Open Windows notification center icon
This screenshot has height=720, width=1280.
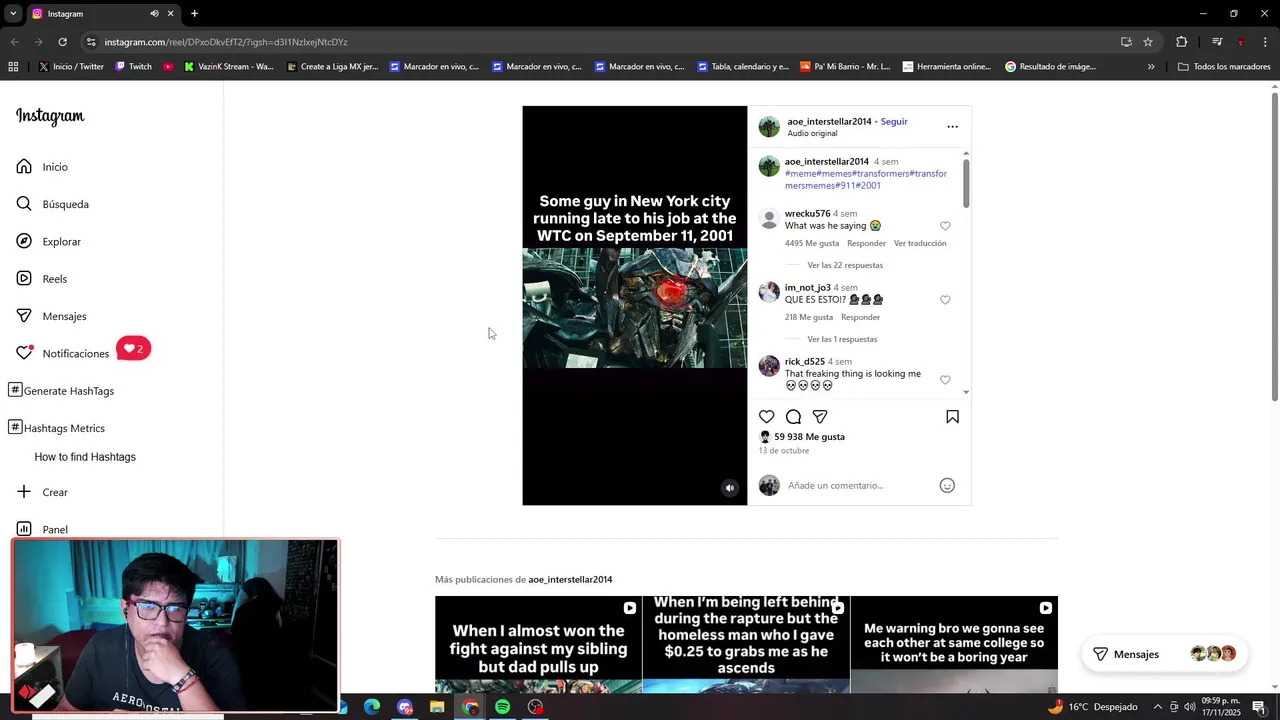[x=1259, y=707]
